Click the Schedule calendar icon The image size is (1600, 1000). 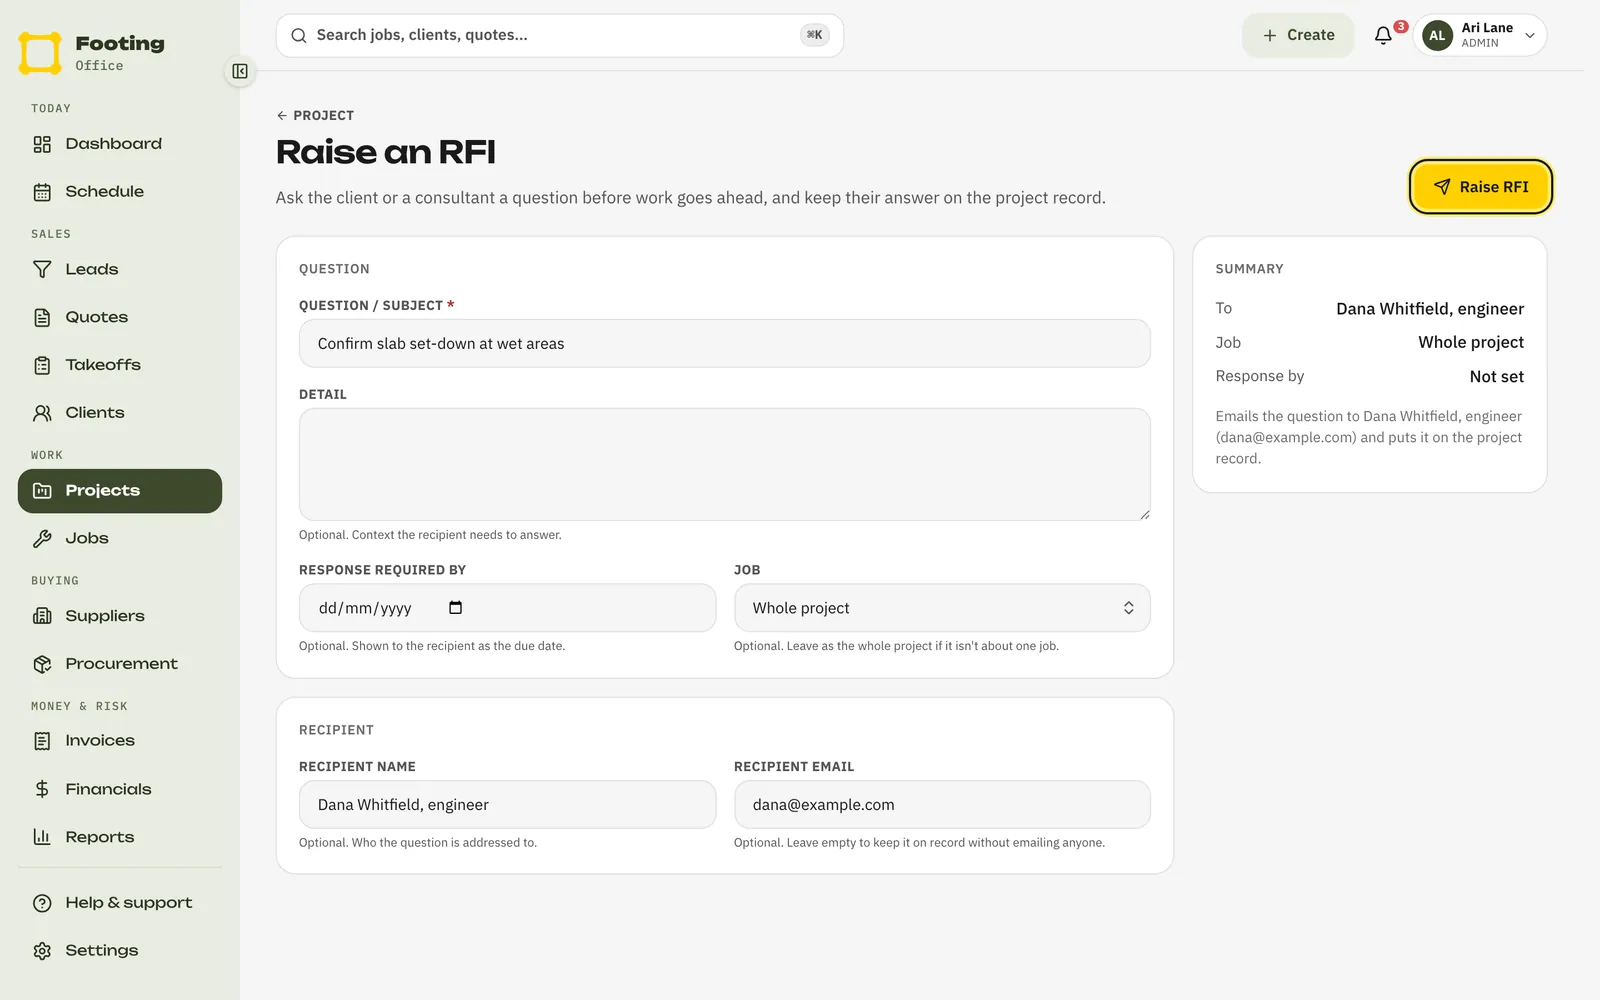coord(42,192)
